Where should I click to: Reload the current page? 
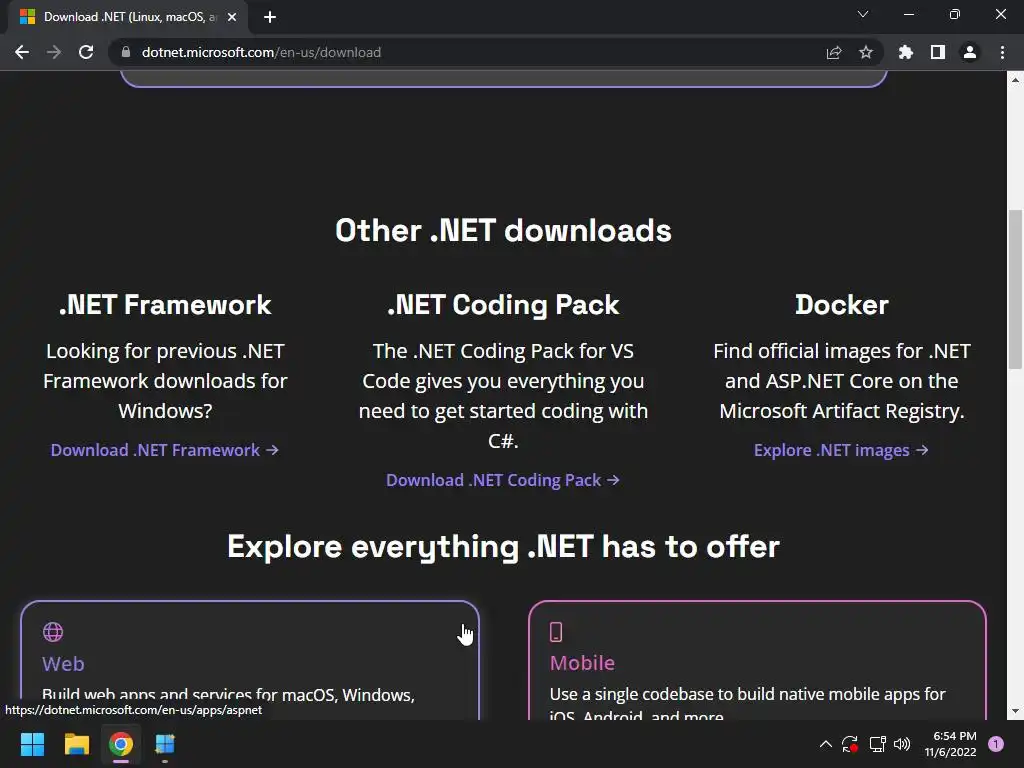tap(86, 52)
